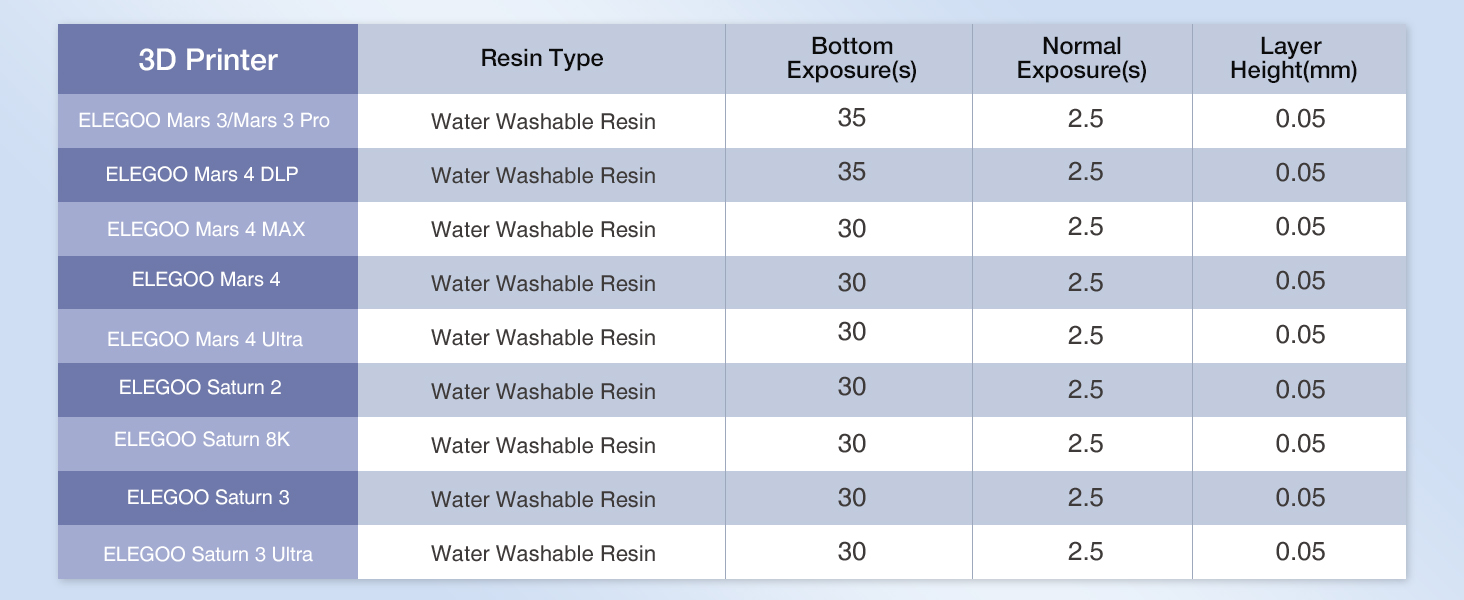
Task: Click bottom exposure value for Mars 4 MAX
Action: (x=851, y=227)
